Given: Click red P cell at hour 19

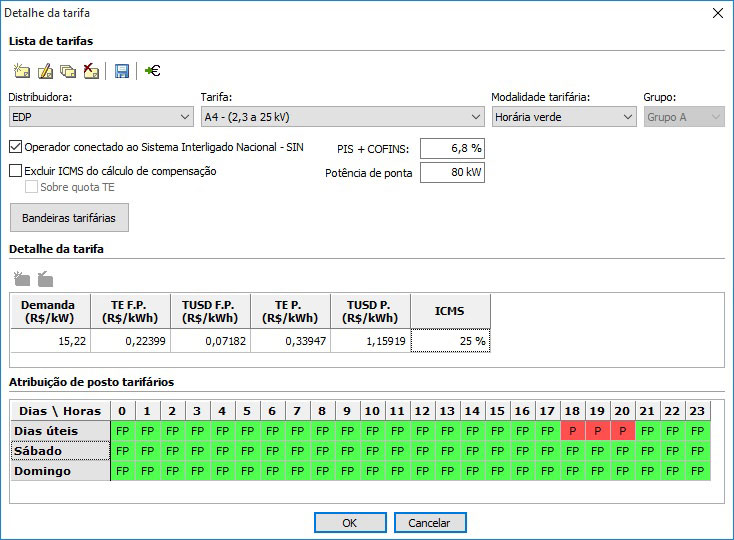Looking at the screenshot, I should coord(598,431).
